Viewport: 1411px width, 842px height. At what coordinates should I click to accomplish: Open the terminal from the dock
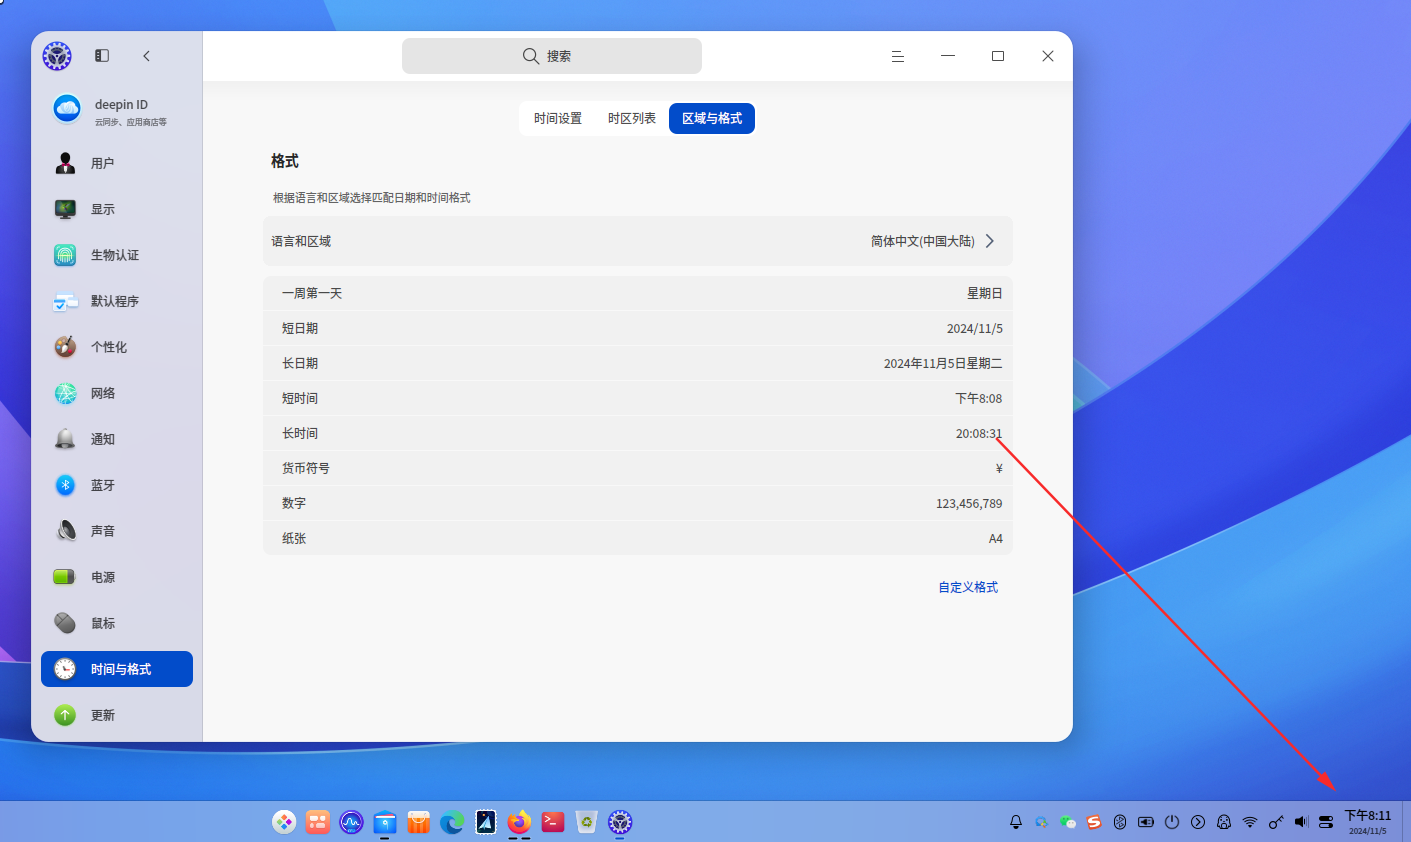point(553,822)
